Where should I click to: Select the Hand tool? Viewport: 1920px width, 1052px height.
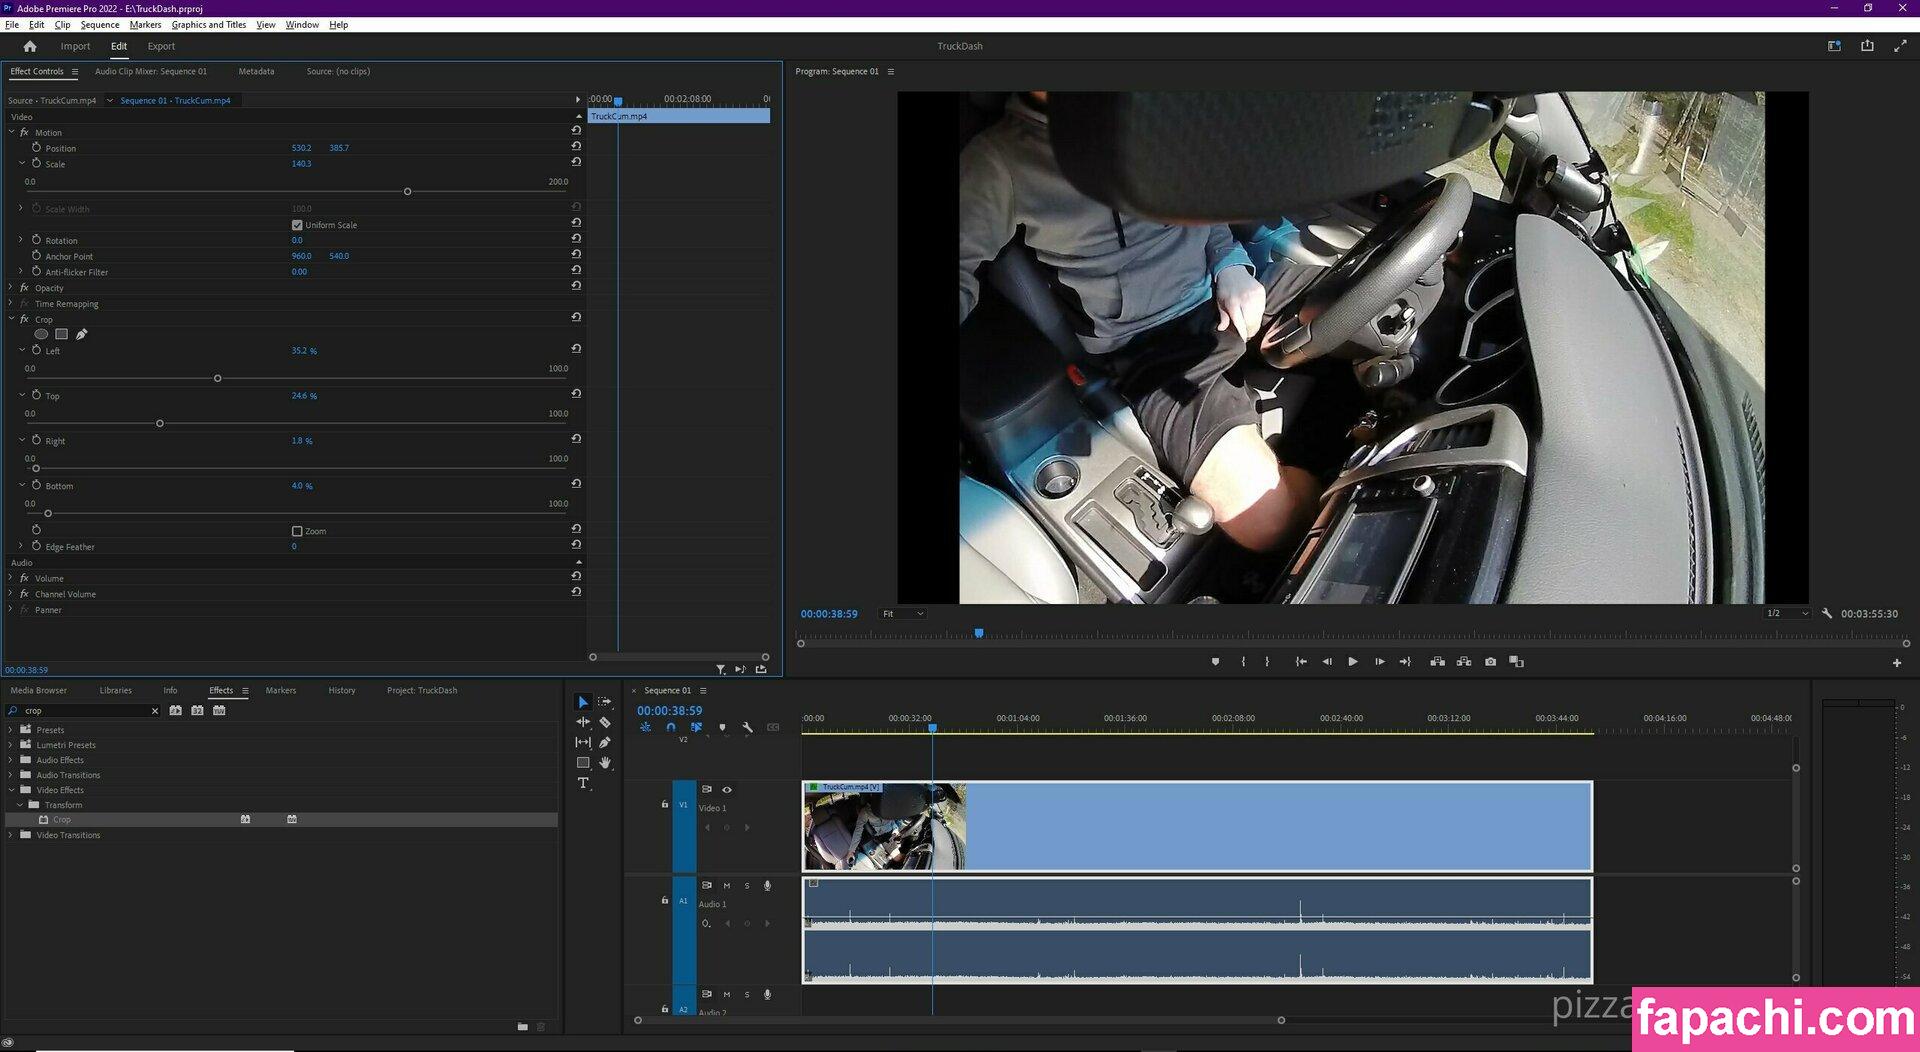point(604,763)
